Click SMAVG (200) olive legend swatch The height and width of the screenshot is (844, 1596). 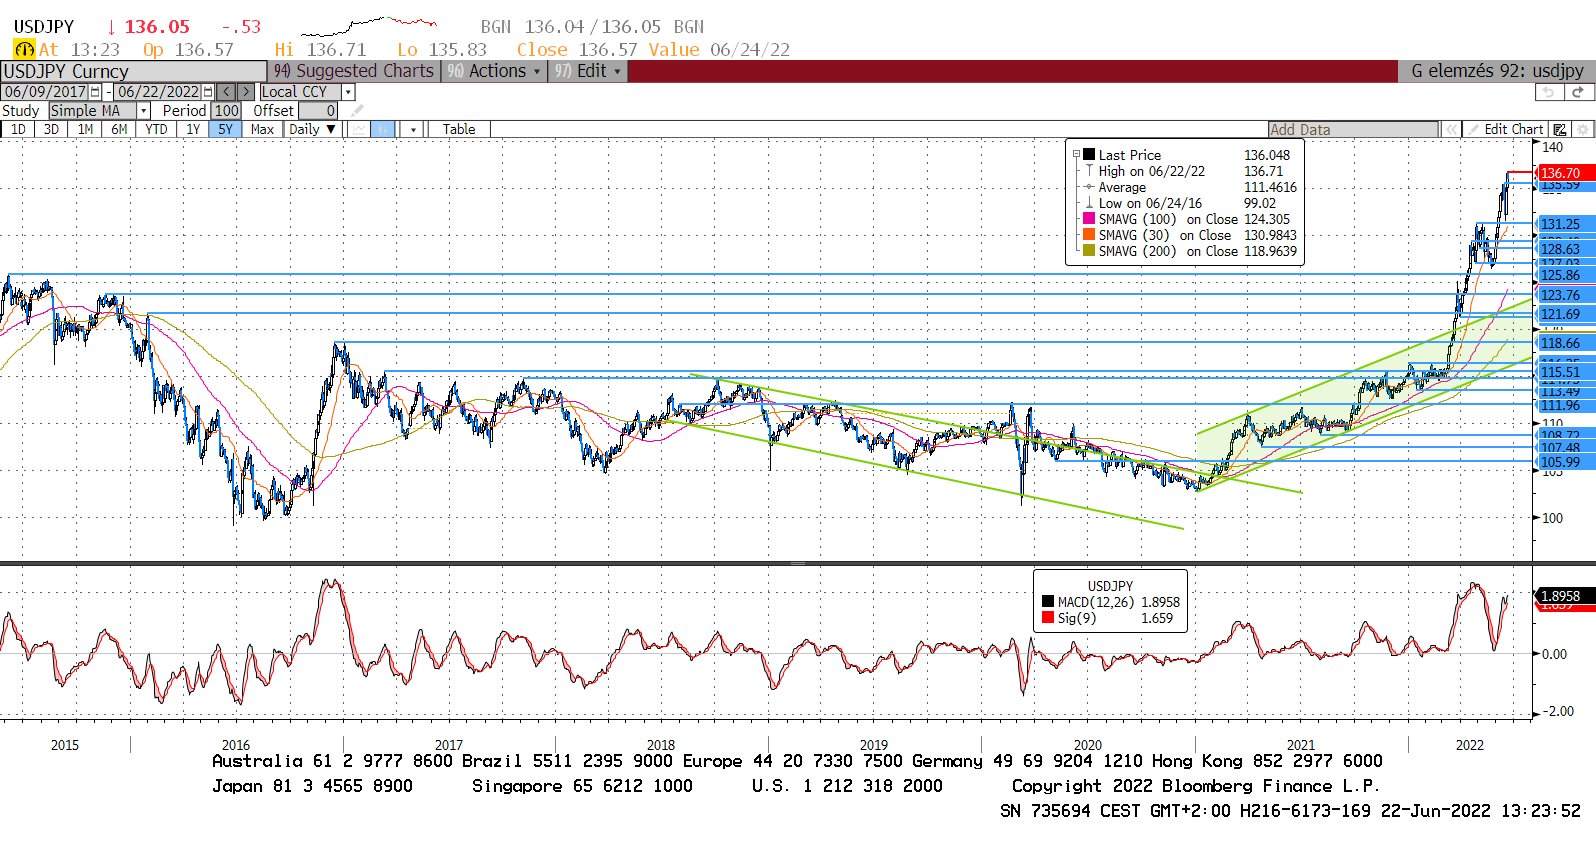tap(1089, 251)
